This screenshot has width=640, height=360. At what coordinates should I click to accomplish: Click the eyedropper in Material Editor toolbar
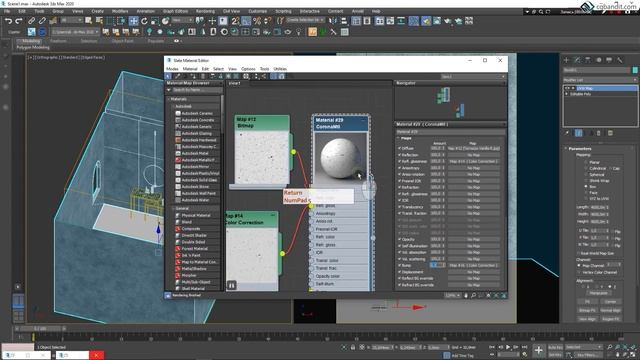(178, 76)
